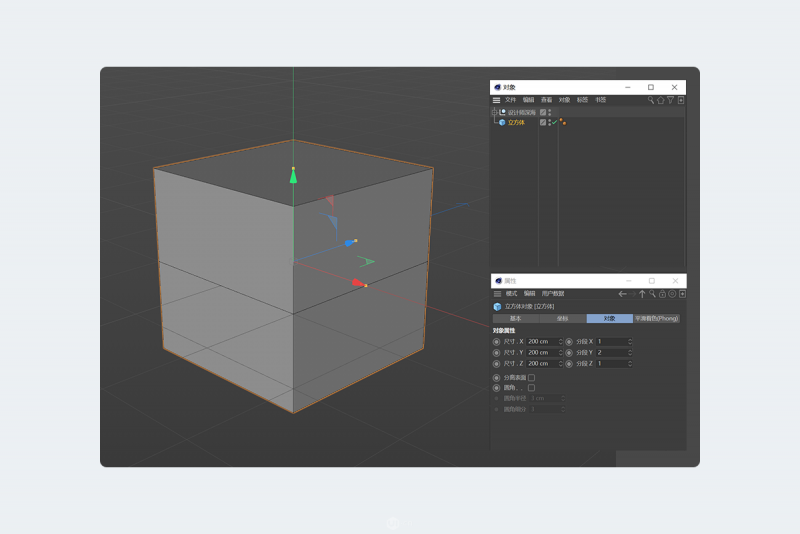Viewport: 800px width, 534px height.
Task: Click the 尺寸 Y input field
Action: [541, 352]
